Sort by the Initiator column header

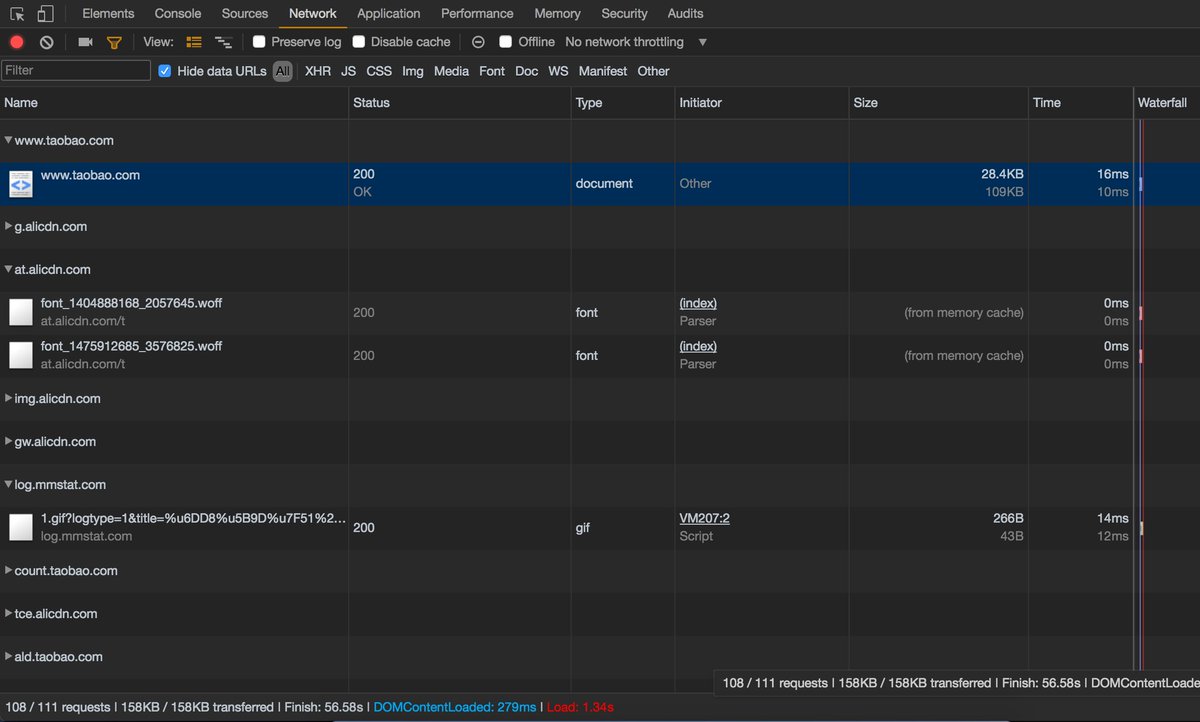tap(762, 103)
